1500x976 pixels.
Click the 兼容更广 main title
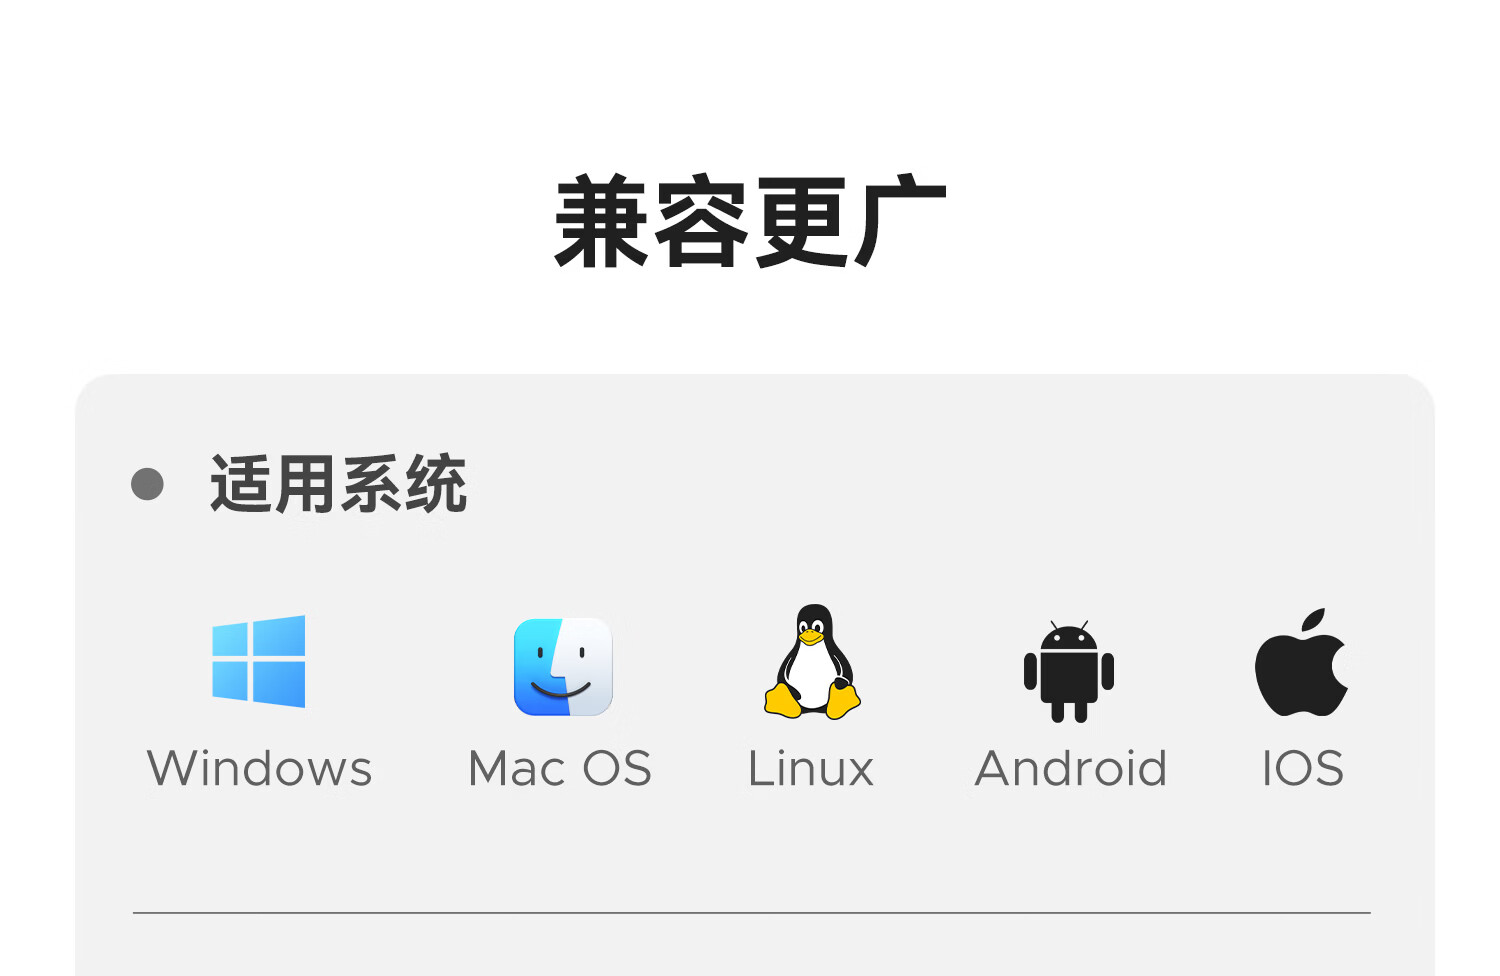click(x=750, y=221)
